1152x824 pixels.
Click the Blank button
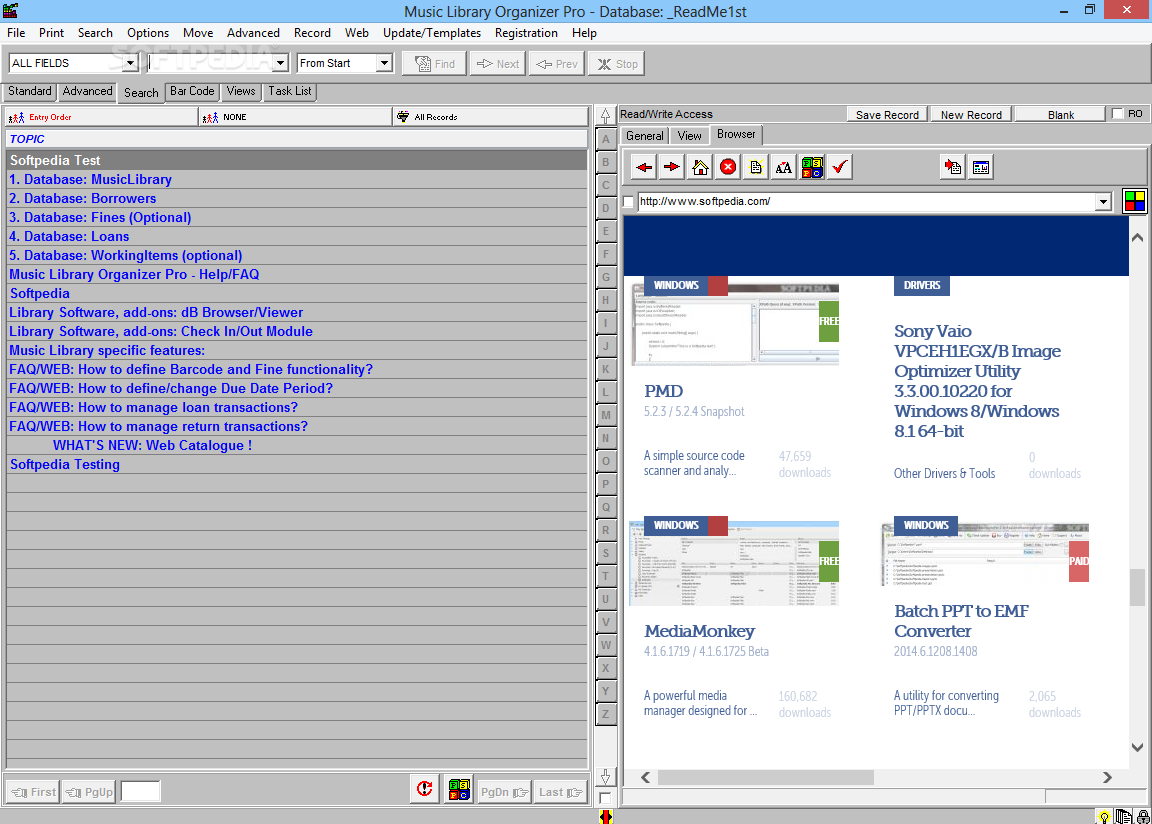1061,115
